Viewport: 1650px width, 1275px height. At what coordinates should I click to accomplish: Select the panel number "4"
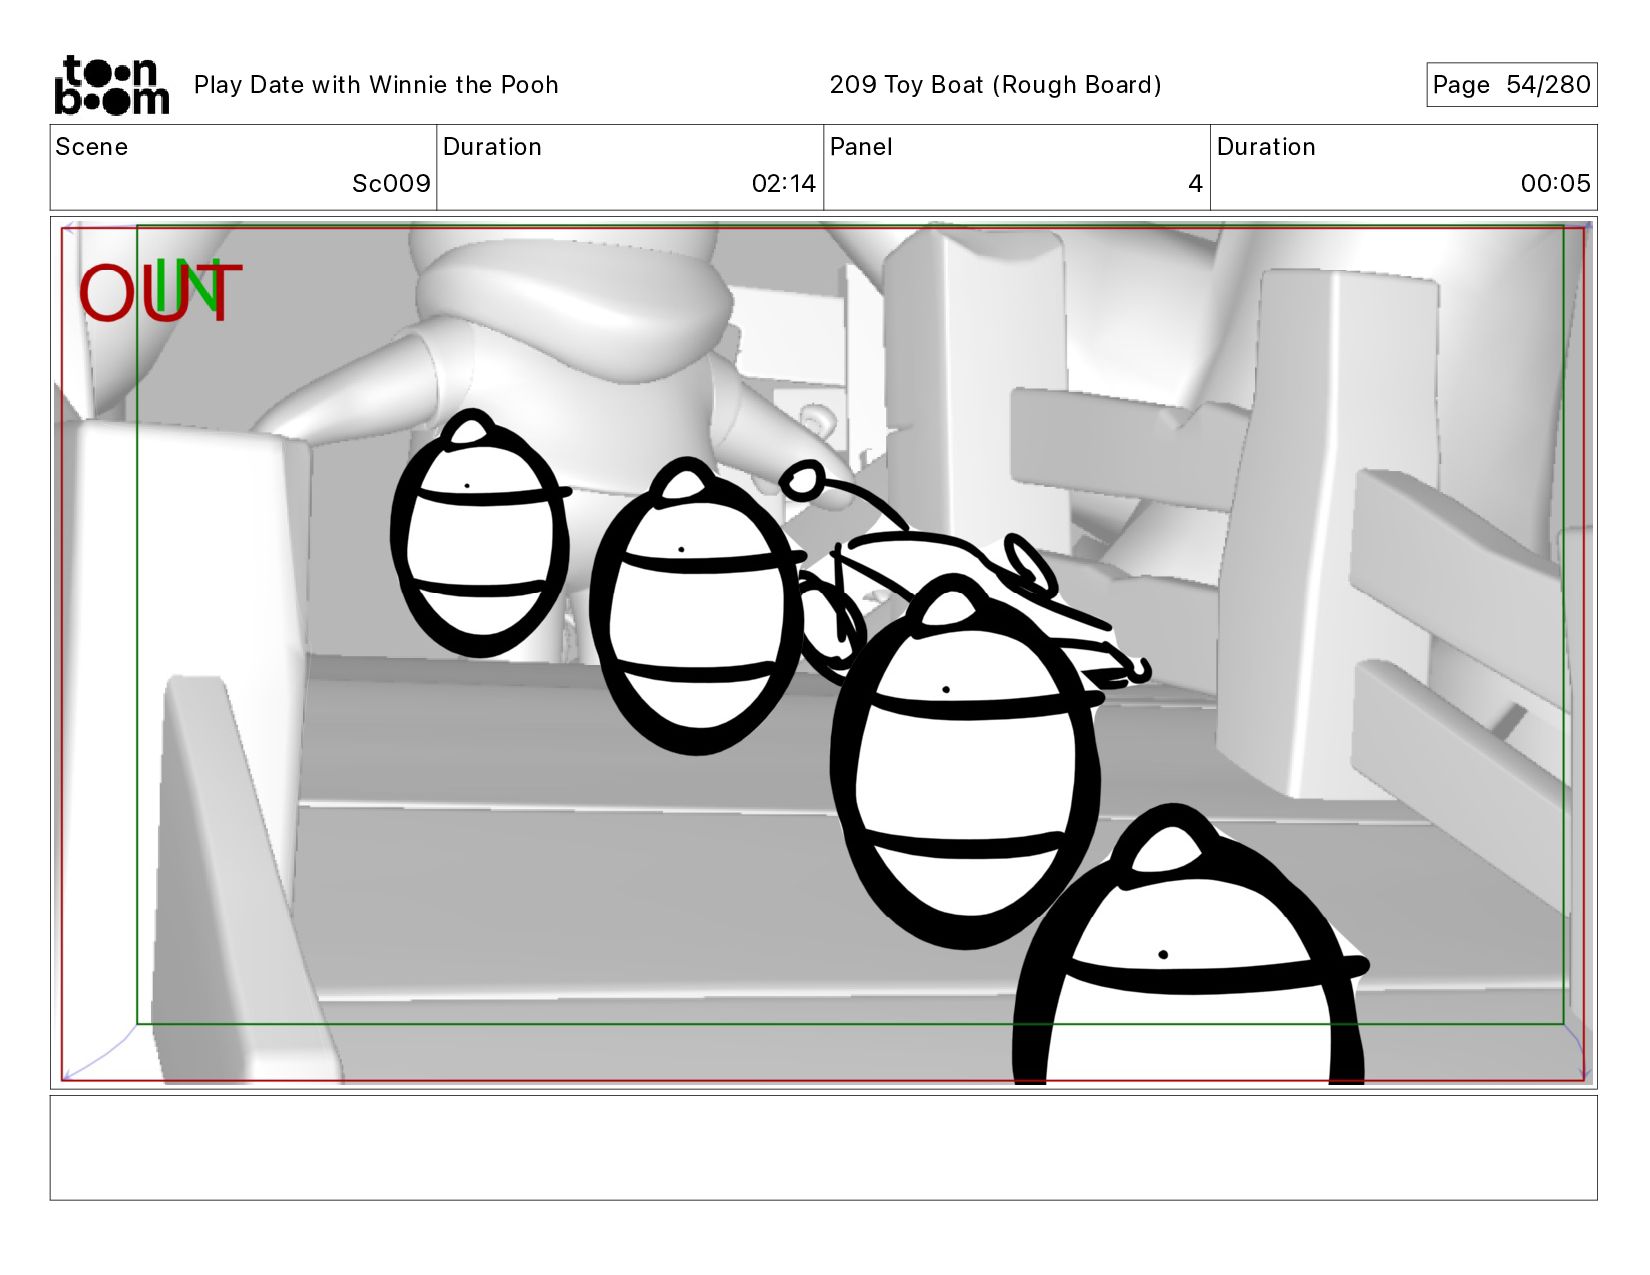click(x=1195, y=184)
